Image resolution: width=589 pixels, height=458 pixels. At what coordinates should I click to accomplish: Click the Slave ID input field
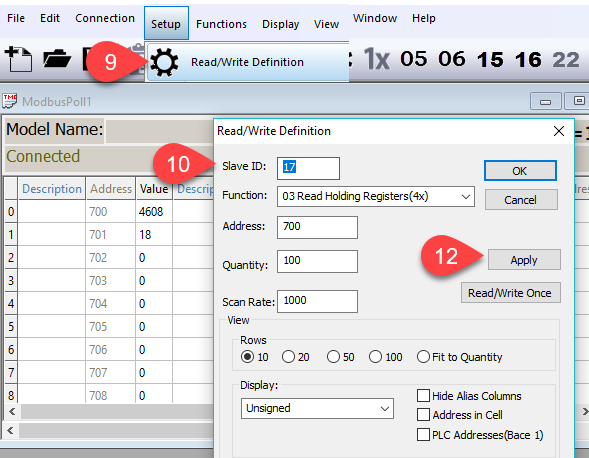(x=308, y=168)
